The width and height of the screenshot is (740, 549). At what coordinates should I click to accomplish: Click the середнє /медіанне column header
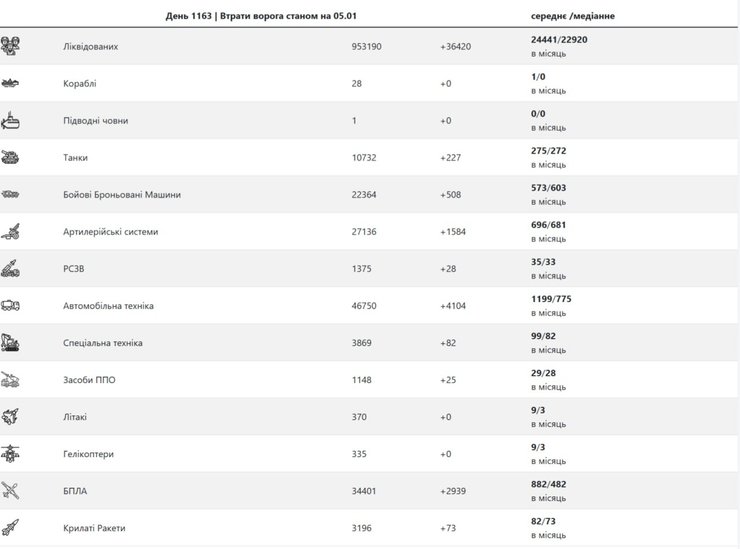573,16
